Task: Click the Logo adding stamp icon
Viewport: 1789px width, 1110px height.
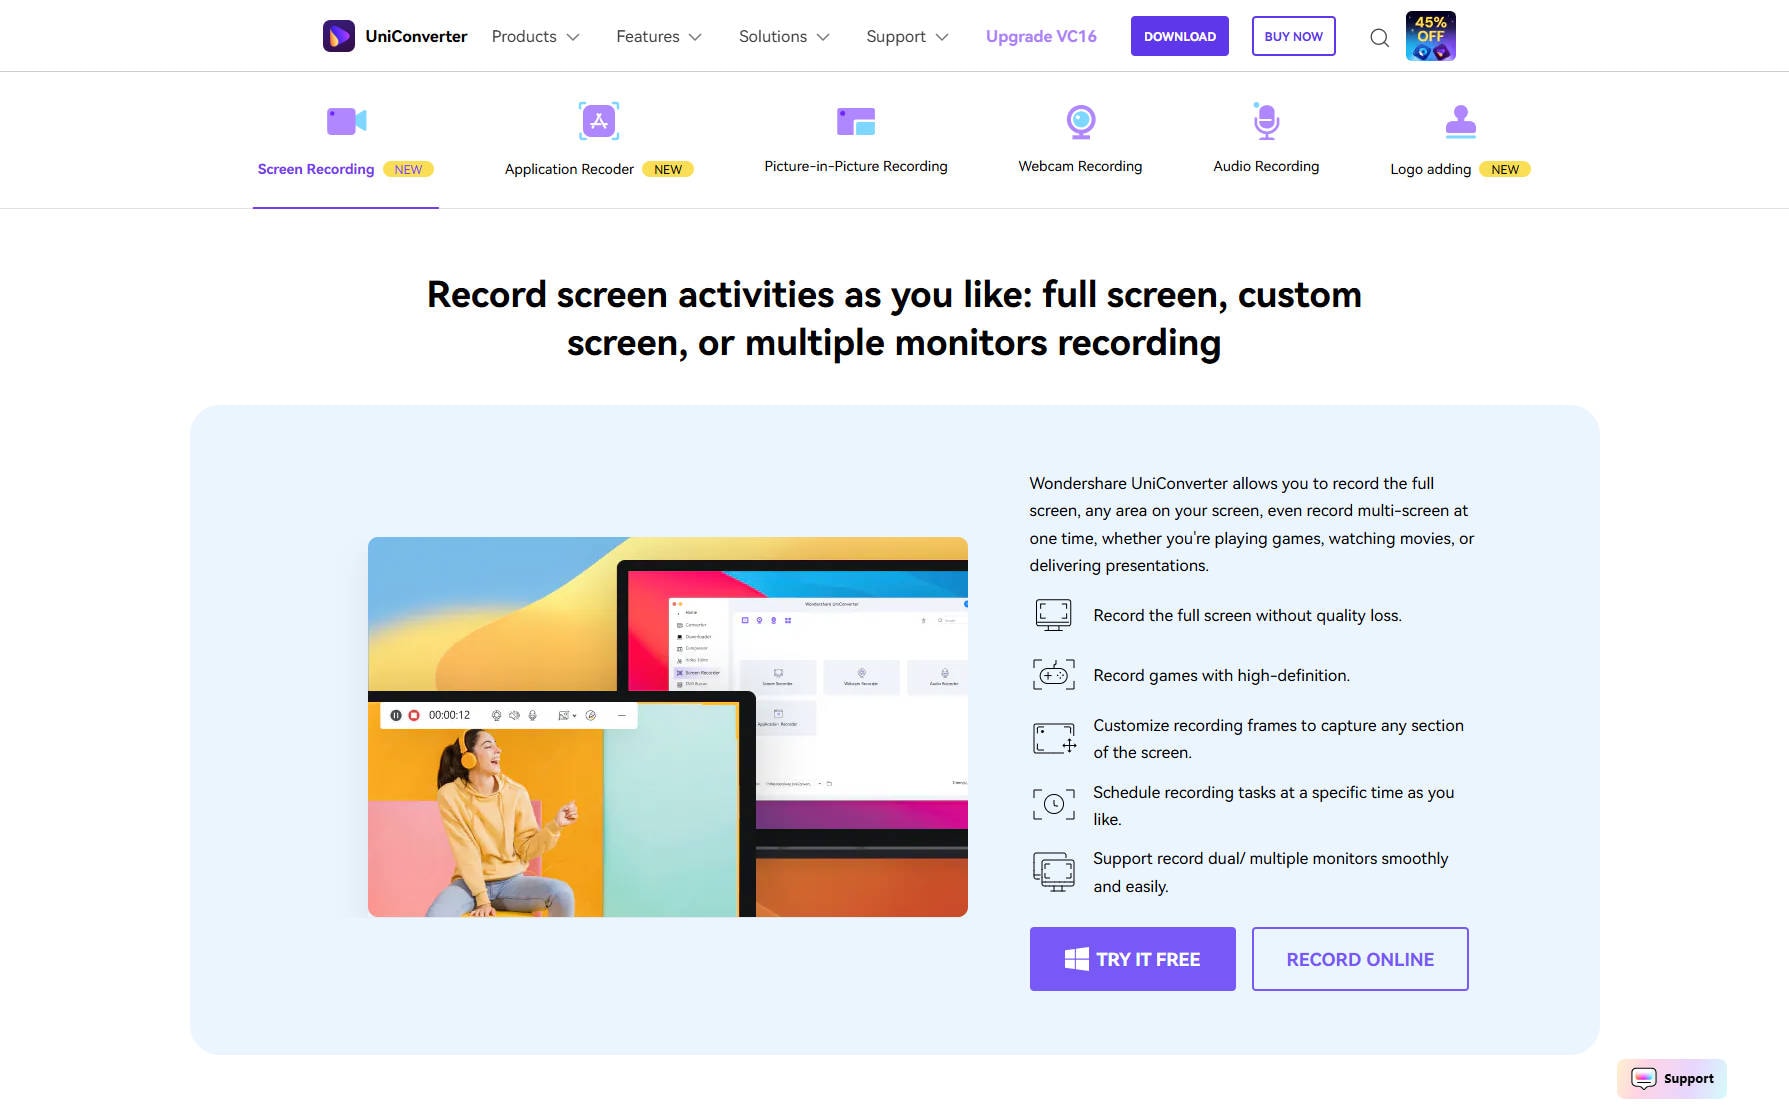Action: click(1461, 121)
